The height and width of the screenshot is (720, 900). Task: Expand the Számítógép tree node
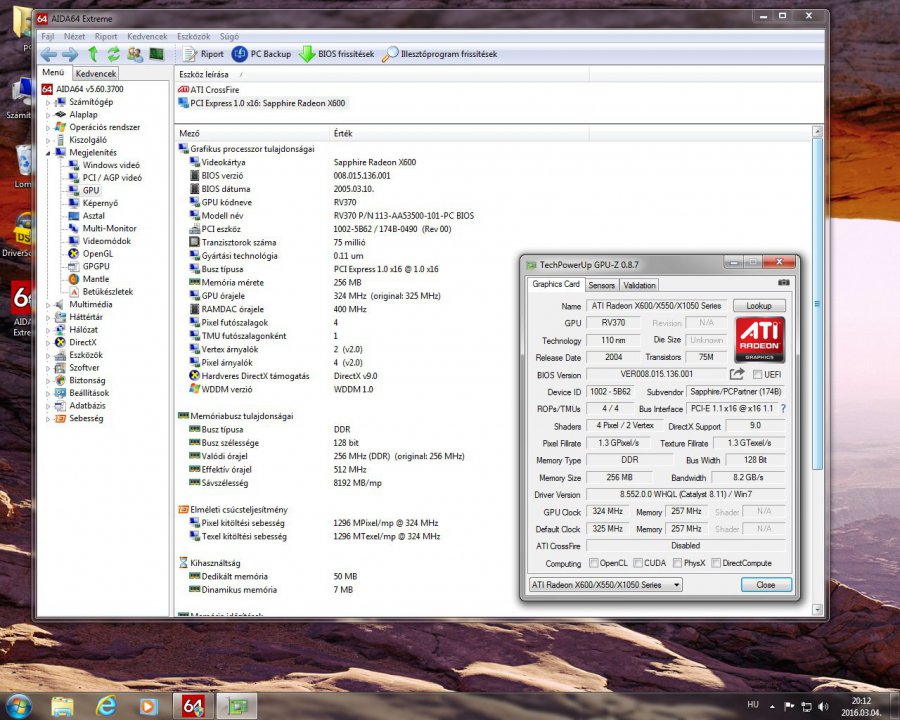click(x=47, y=102)
